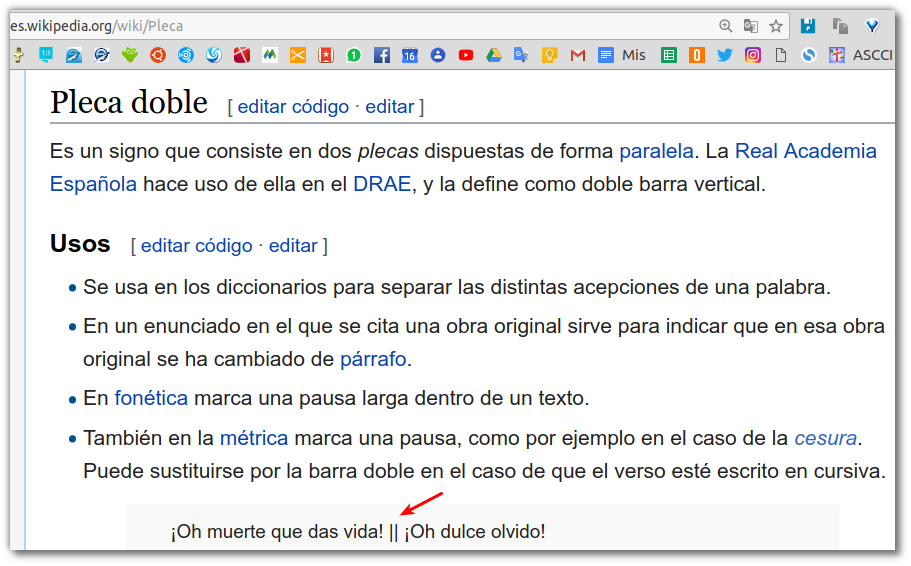911x566 pixels.
Task: Click the translate page icon in address bar
Action: (751, 26)
